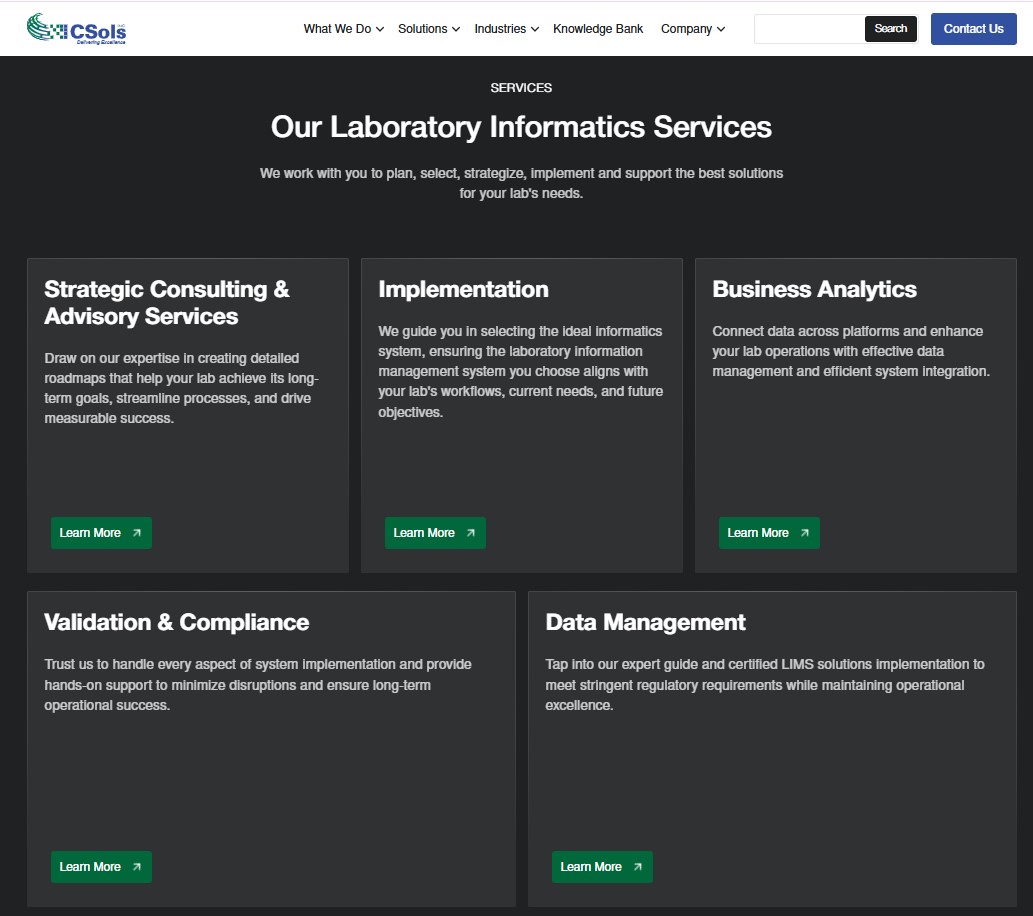
Task: Click arrow icon on Implementation Learn More
Action: click(471, 533)
